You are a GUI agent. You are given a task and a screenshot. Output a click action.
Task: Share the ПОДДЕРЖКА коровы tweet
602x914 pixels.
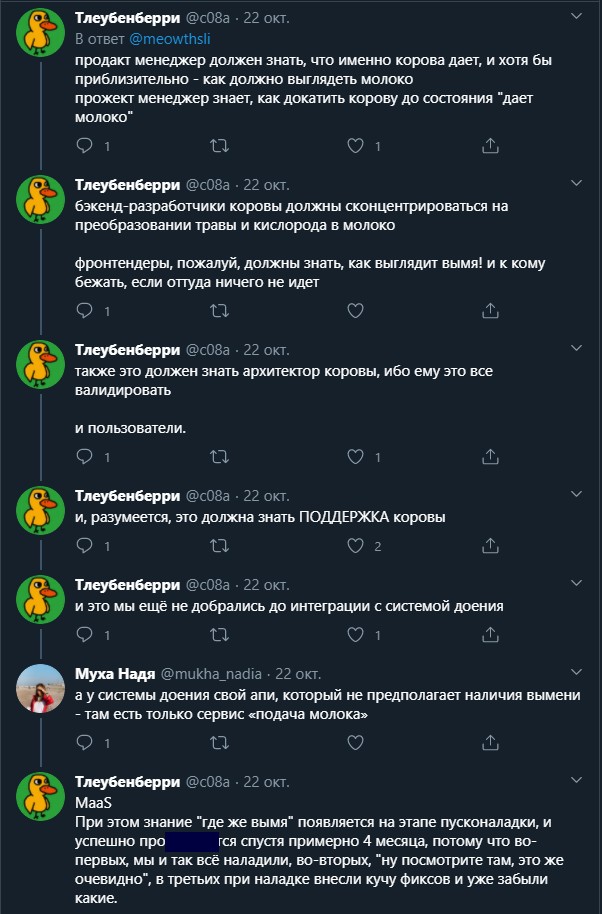(490, 546)
